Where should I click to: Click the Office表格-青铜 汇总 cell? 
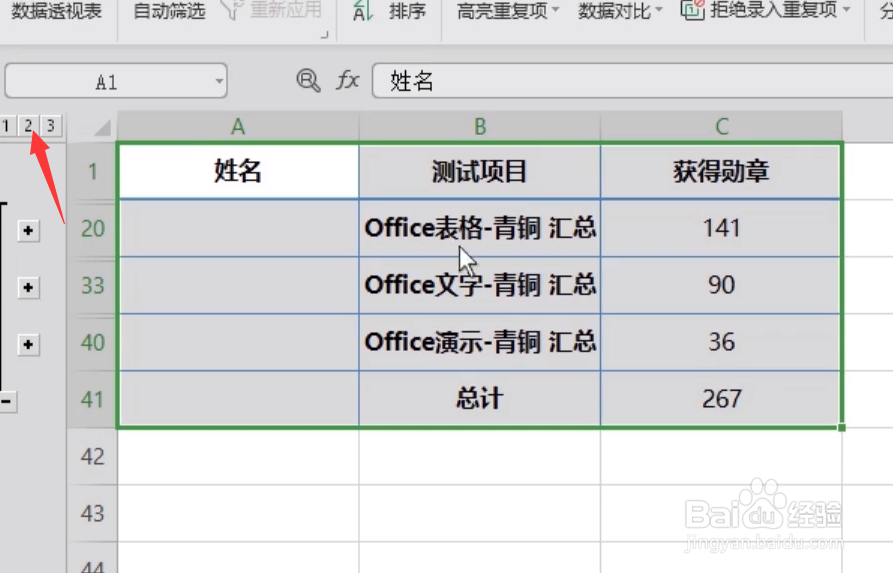click(x=480, y=228)
